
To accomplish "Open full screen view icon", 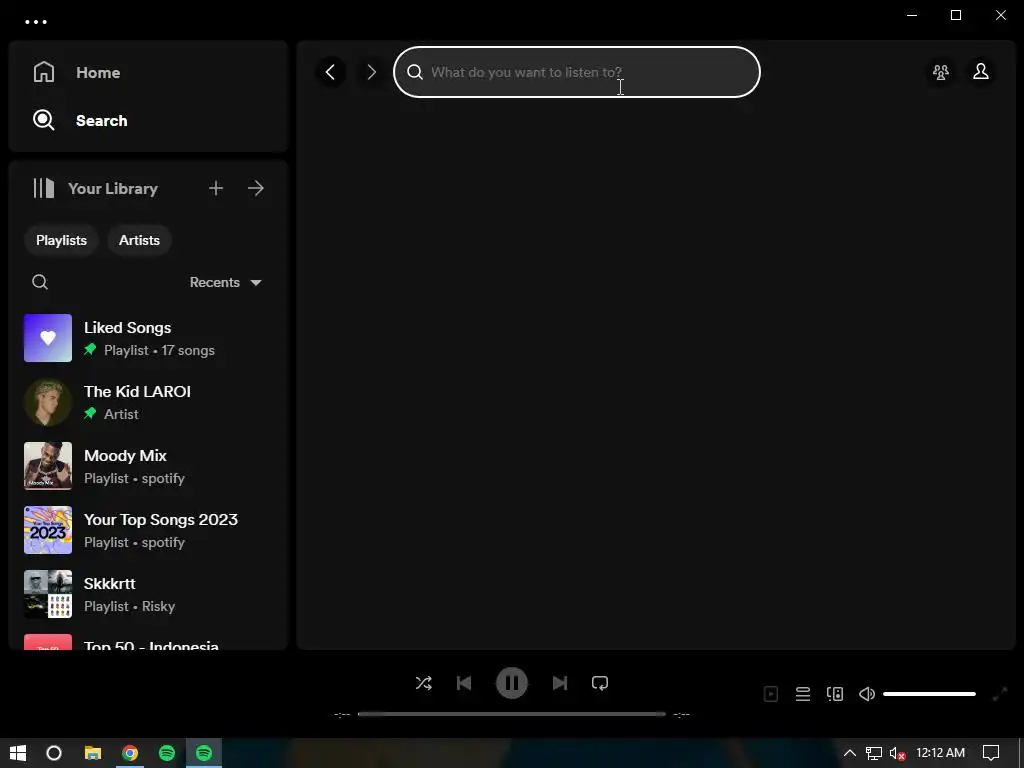I will 1000,694.
